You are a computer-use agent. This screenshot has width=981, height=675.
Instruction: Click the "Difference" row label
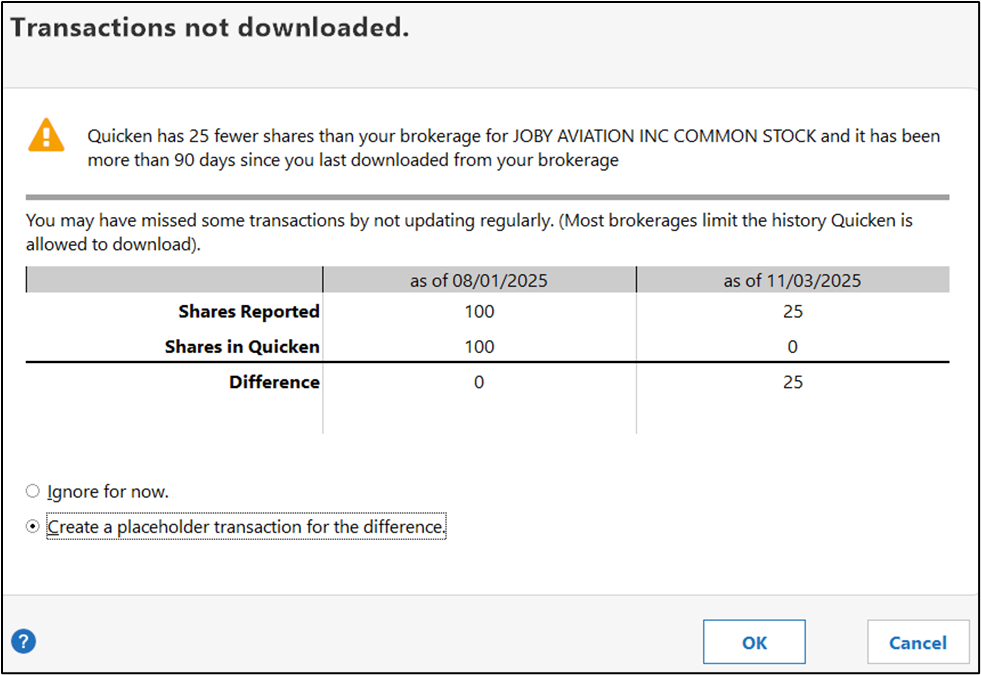click(274, 382)
